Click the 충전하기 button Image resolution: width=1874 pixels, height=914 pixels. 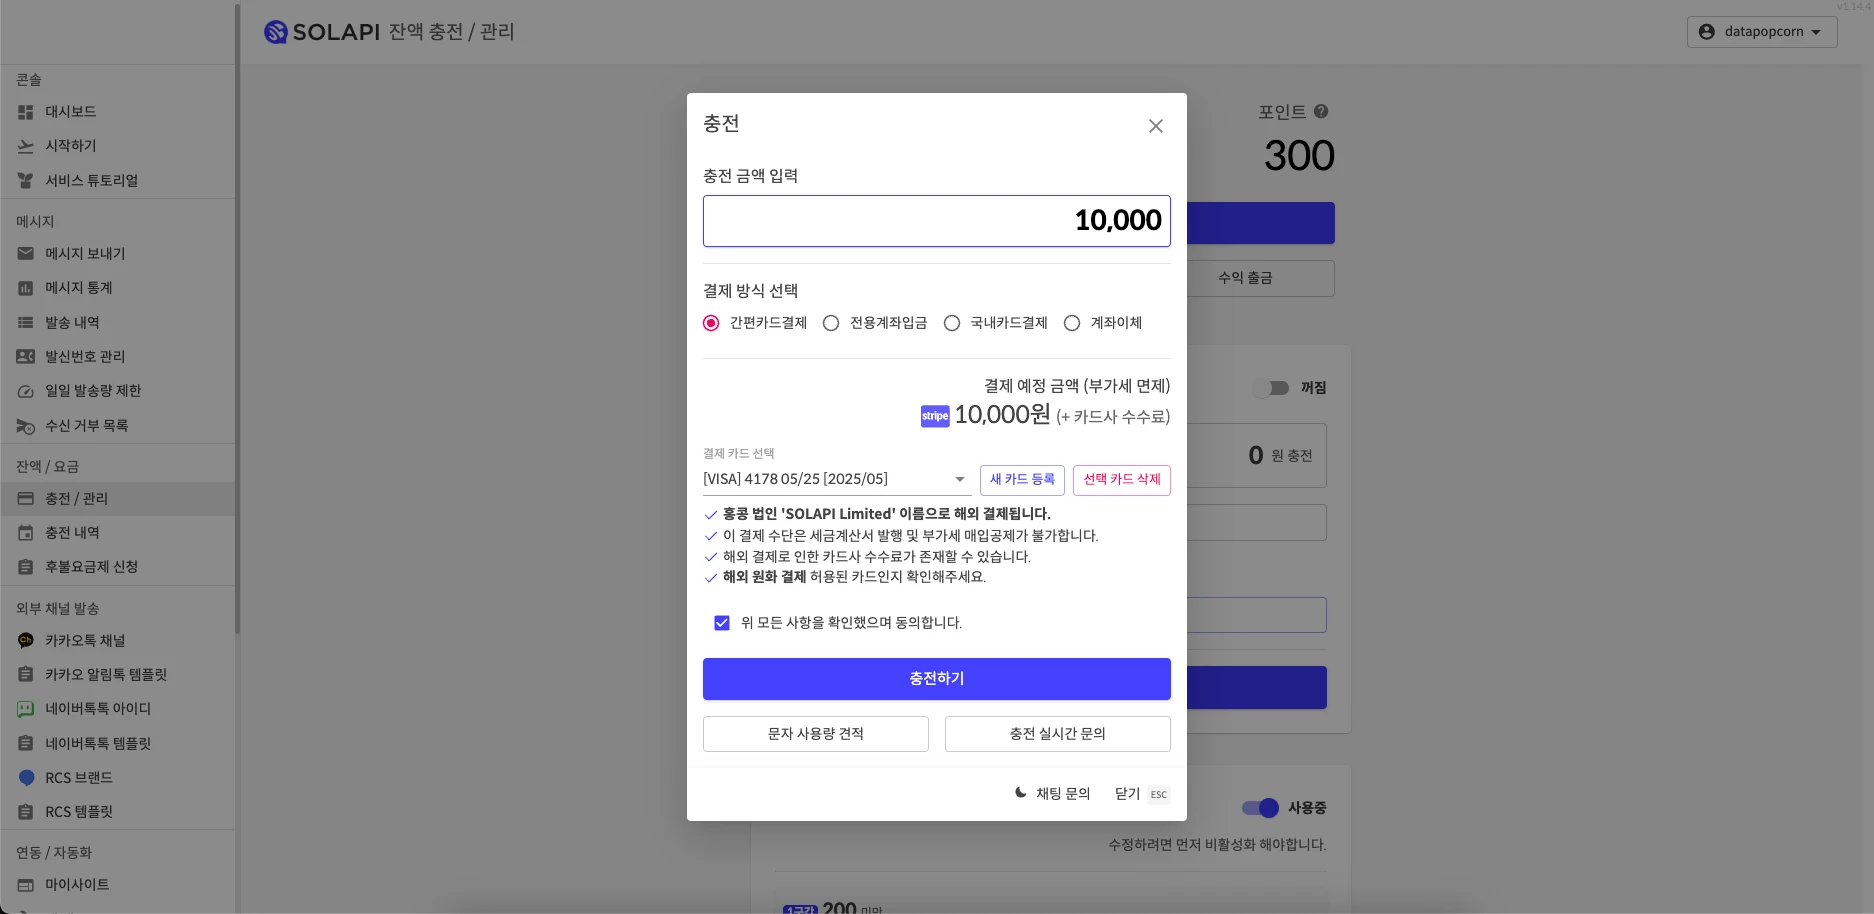tap(936, 679)
